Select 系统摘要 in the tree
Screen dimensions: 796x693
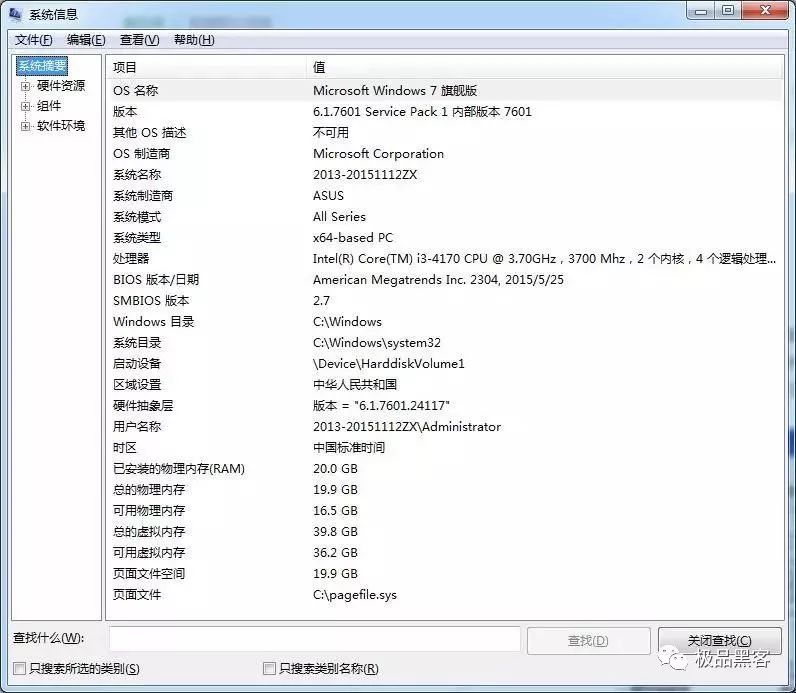(x=42, y=65)
